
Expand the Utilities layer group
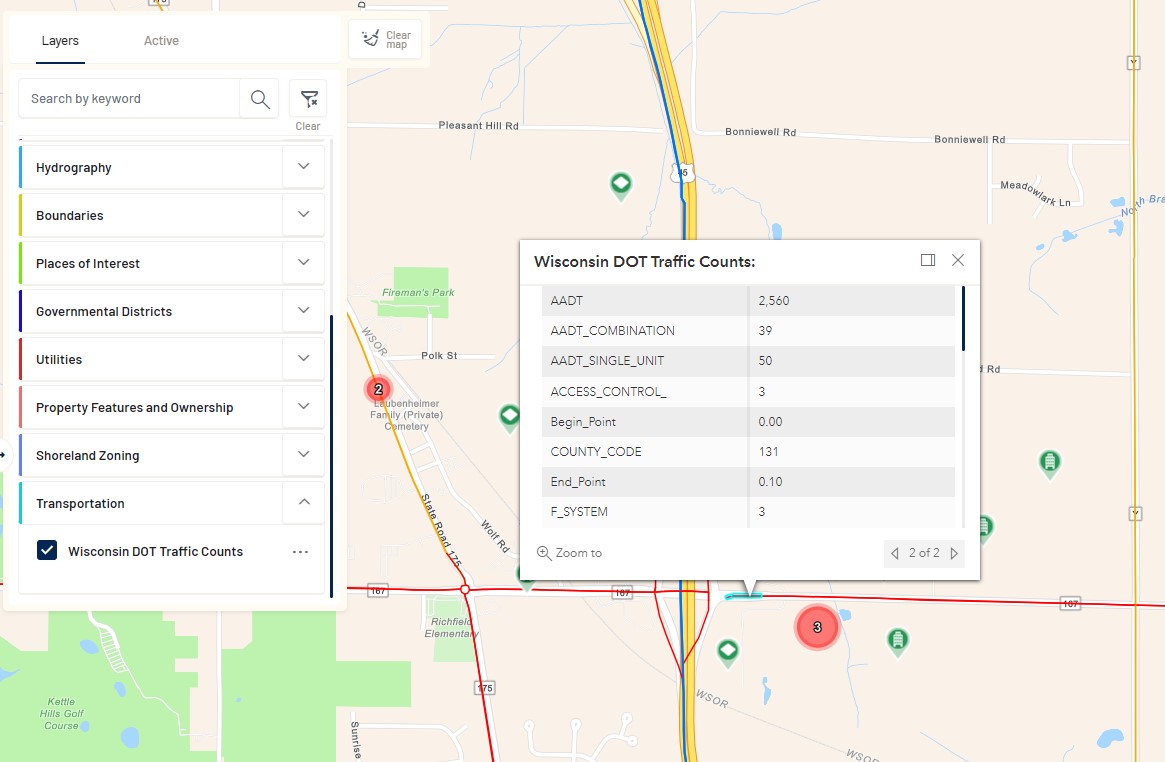pos(303,358)
